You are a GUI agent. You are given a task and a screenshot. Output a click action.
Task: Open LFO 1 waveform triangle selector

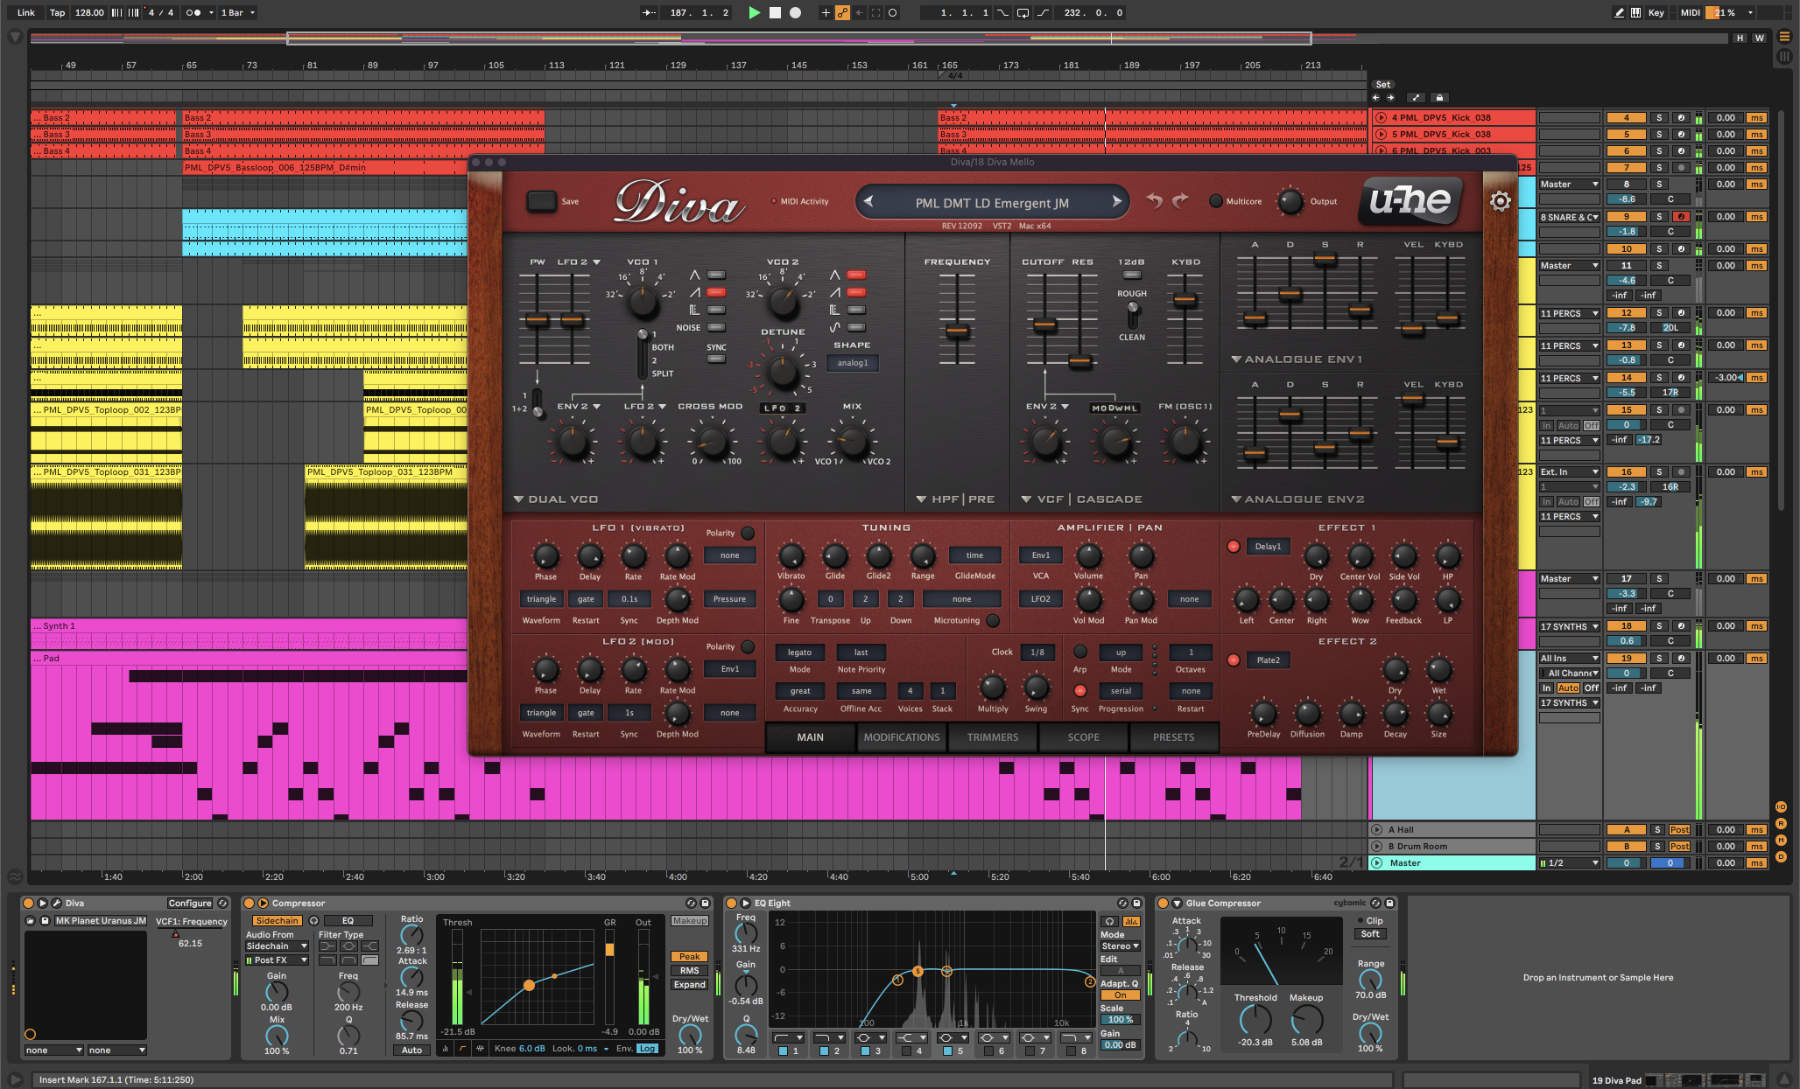[x=541, y=599]
